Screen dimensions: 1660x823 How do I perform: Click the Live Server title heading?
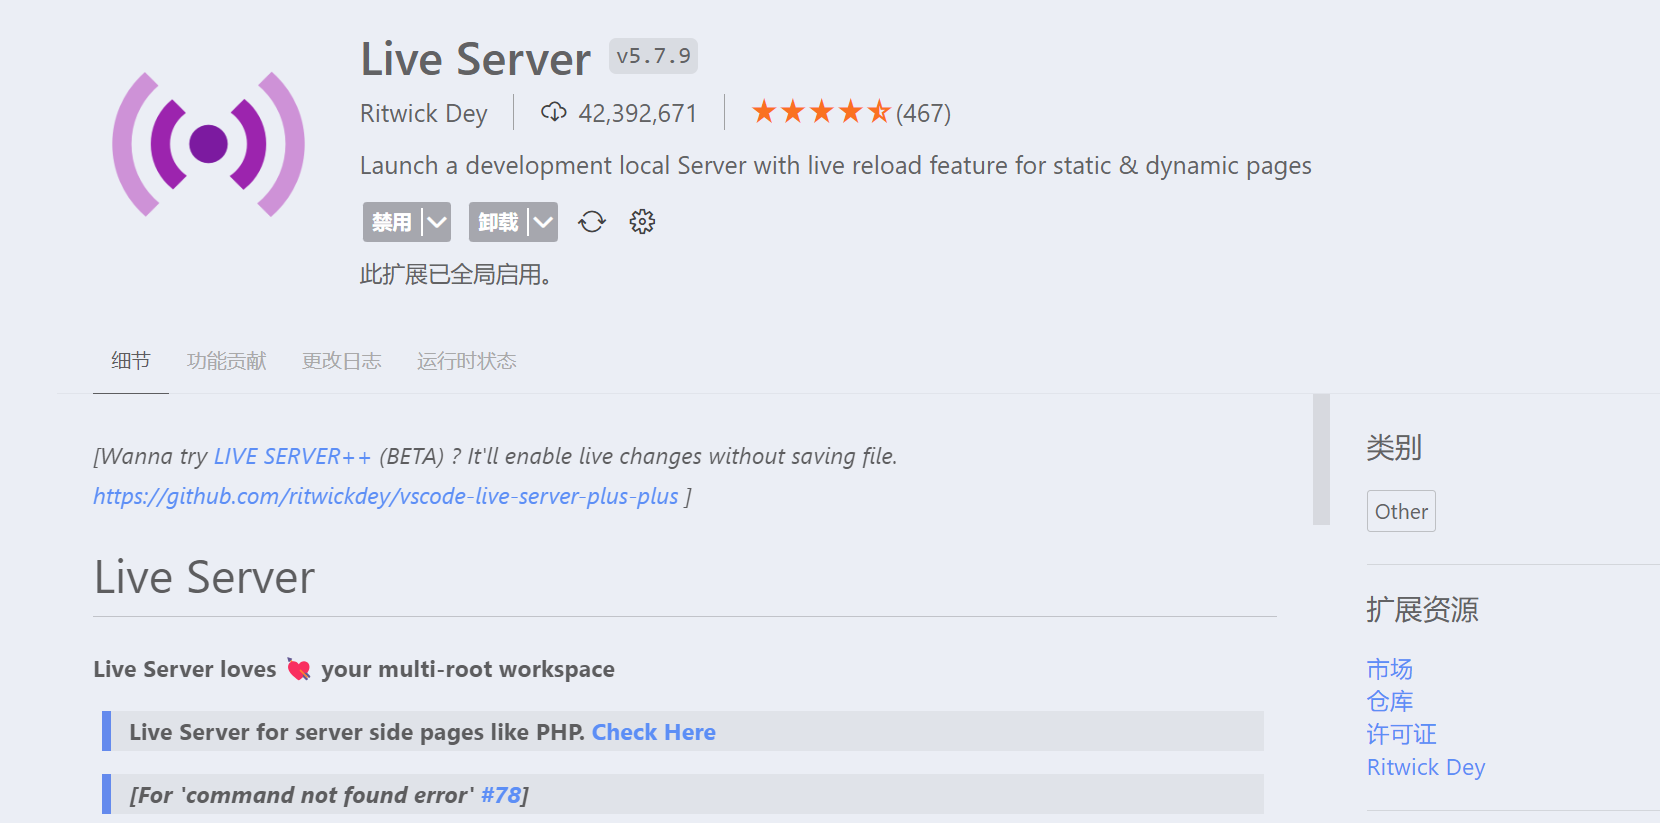[475, 59]
